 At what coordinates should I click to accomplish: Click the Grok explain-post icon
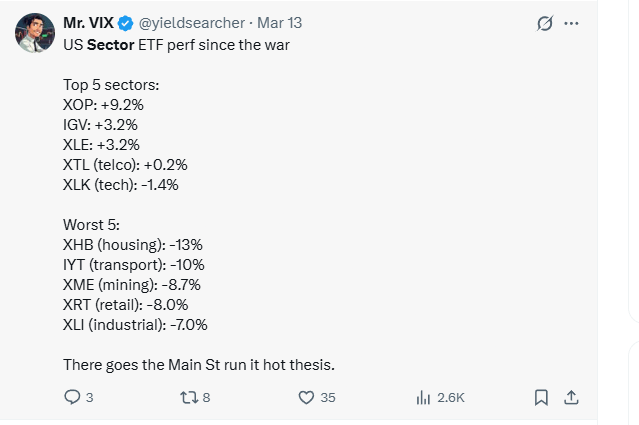point(546,23)
